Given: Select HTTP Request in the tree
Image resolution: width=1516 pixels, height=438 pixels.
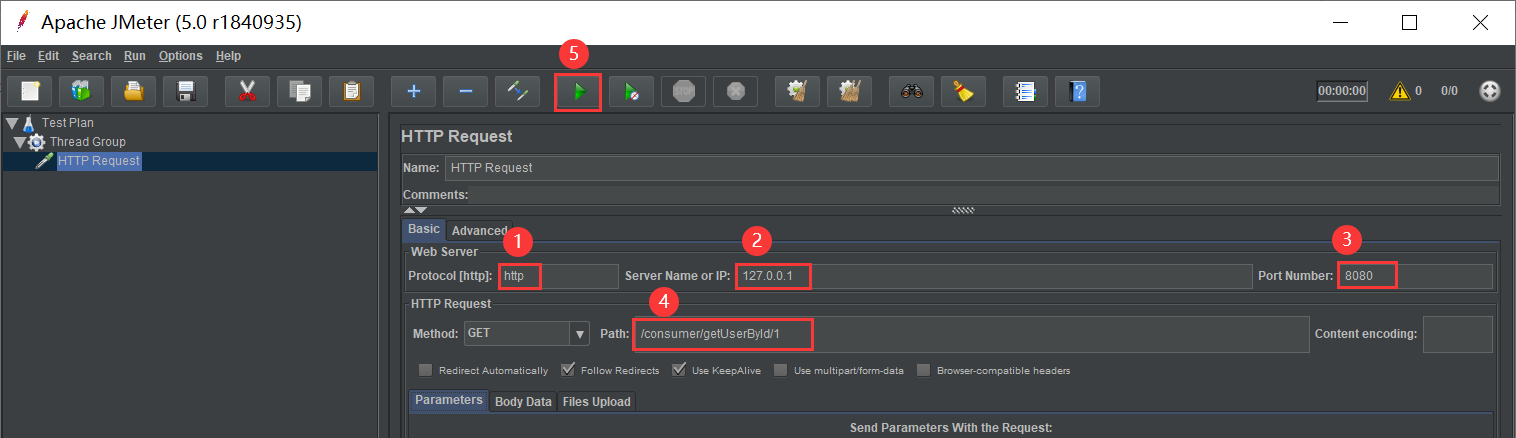Looking at the screenshot, I should (x=99, y=161).
